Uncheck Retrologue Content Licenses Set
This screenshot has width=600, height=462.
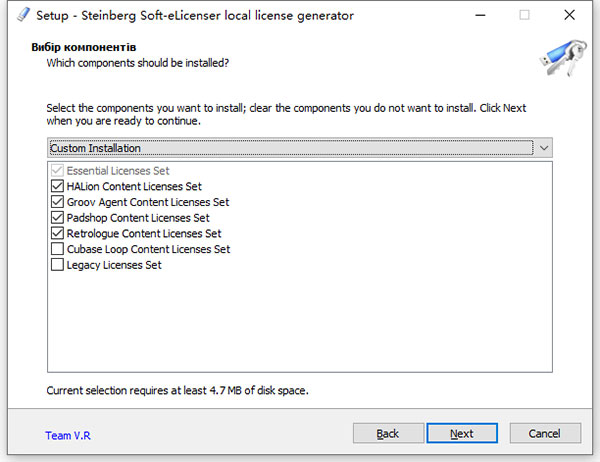(x=56, y=233)
